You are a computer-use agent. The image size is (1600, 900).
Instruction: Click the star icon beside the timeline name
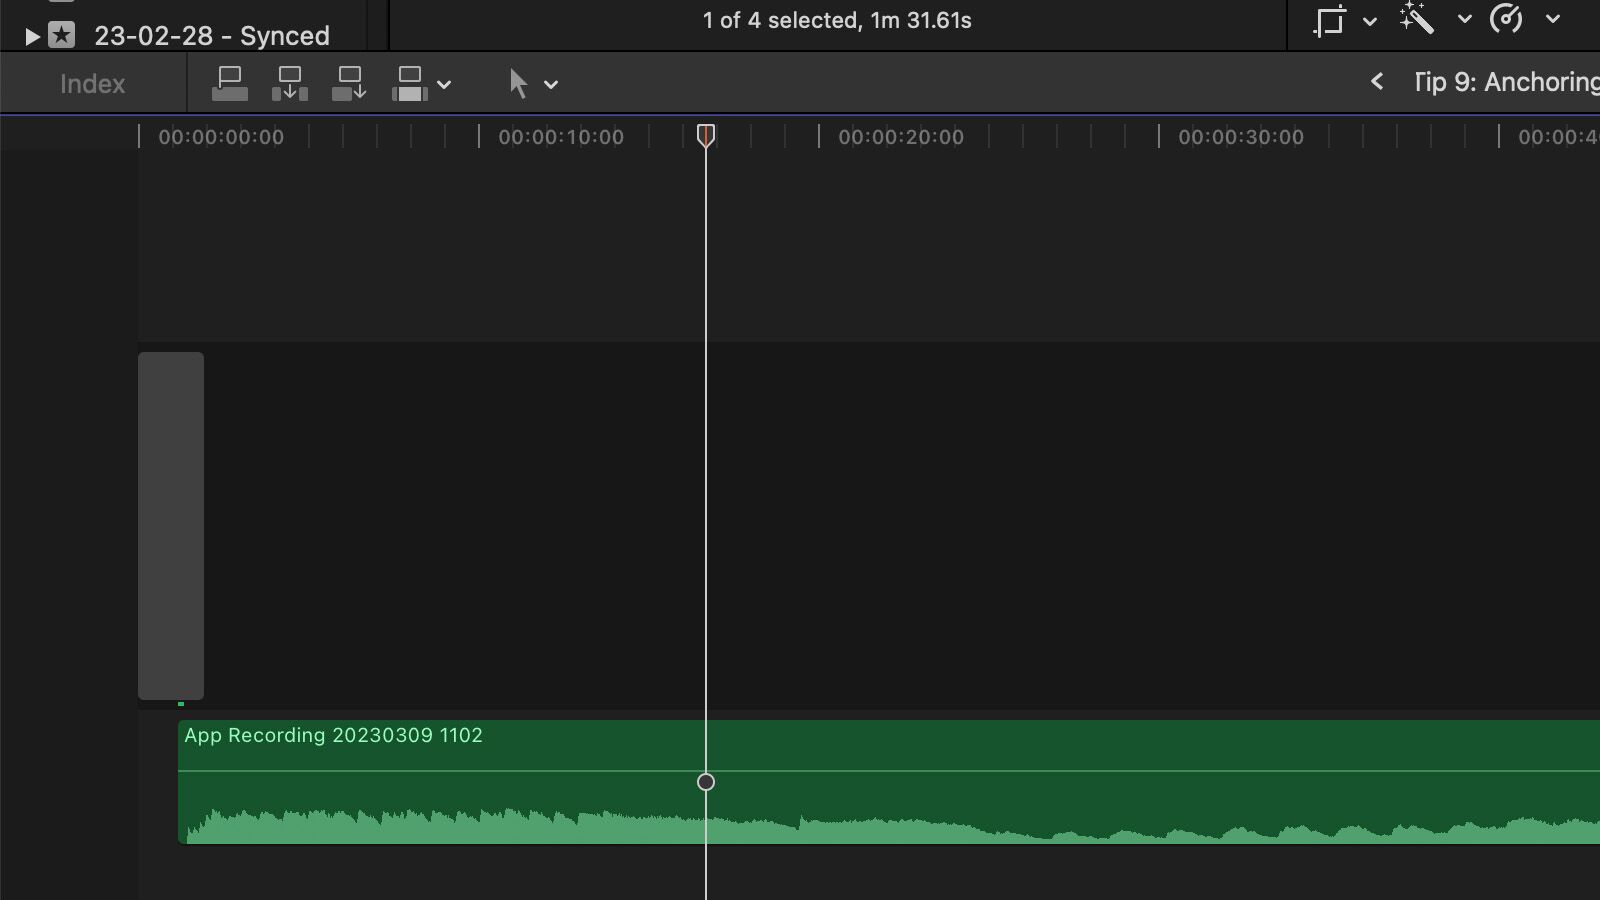click(x=63, y=34)
